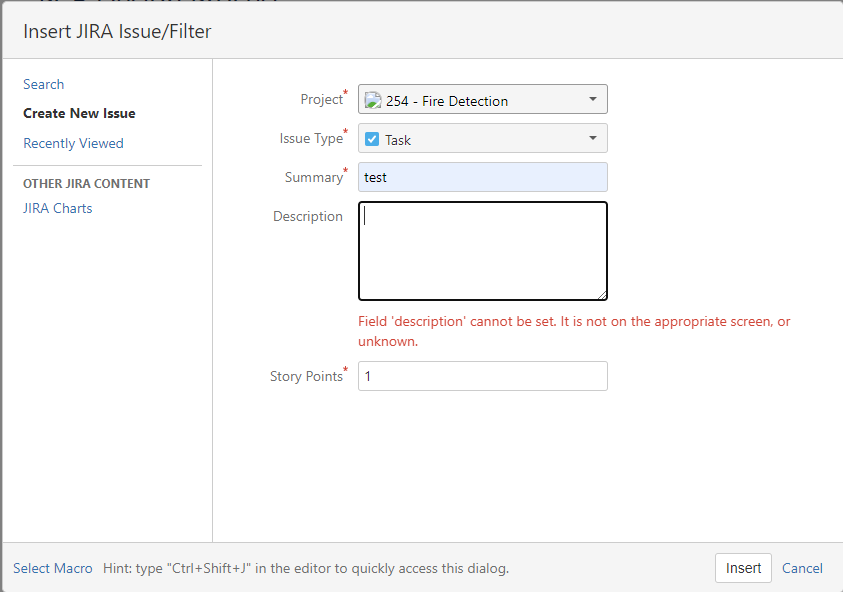The height and width of the screenshot is (592, 843).
Task: Cancel the Insert JIRA Issue dialog
Action: 802,568
